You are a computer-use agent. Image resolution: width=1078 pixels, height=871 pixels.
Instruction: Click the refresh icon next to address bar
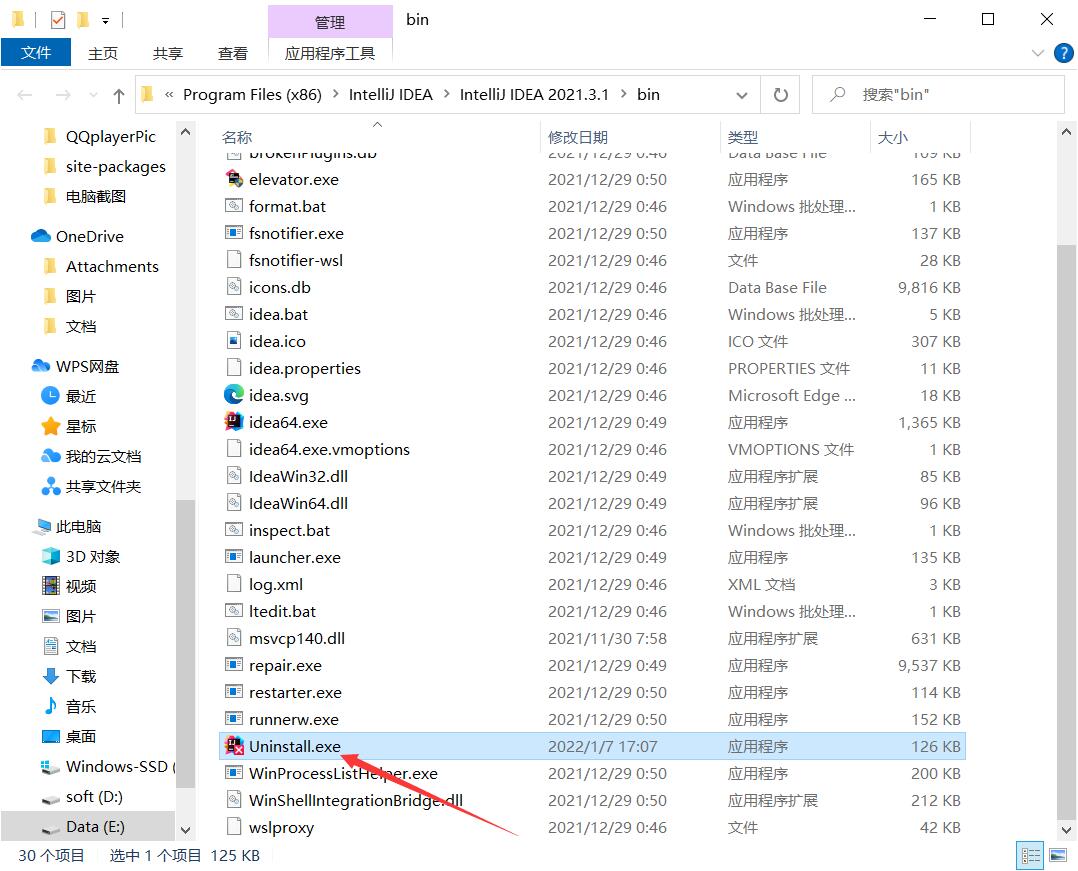coord(781,94)
